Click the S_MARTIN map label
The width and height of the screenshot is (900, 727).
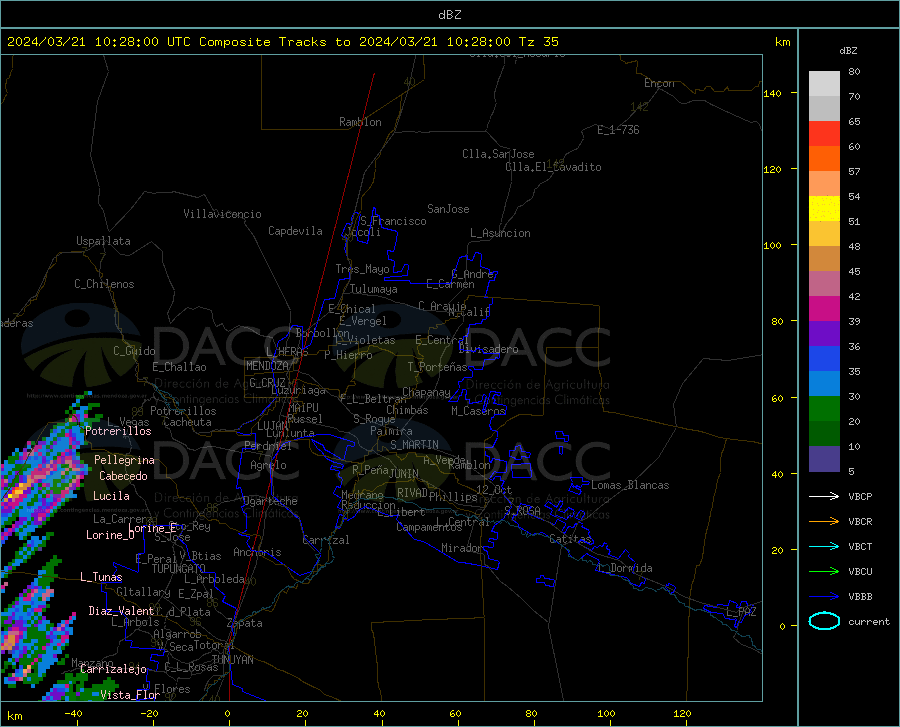click(414, 445)
